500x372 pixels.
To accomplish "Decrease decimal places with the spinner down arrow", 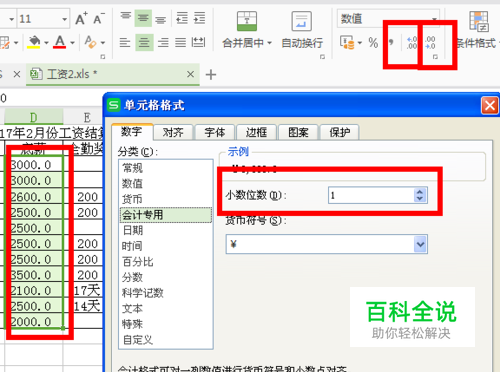I will click(420, 199).
